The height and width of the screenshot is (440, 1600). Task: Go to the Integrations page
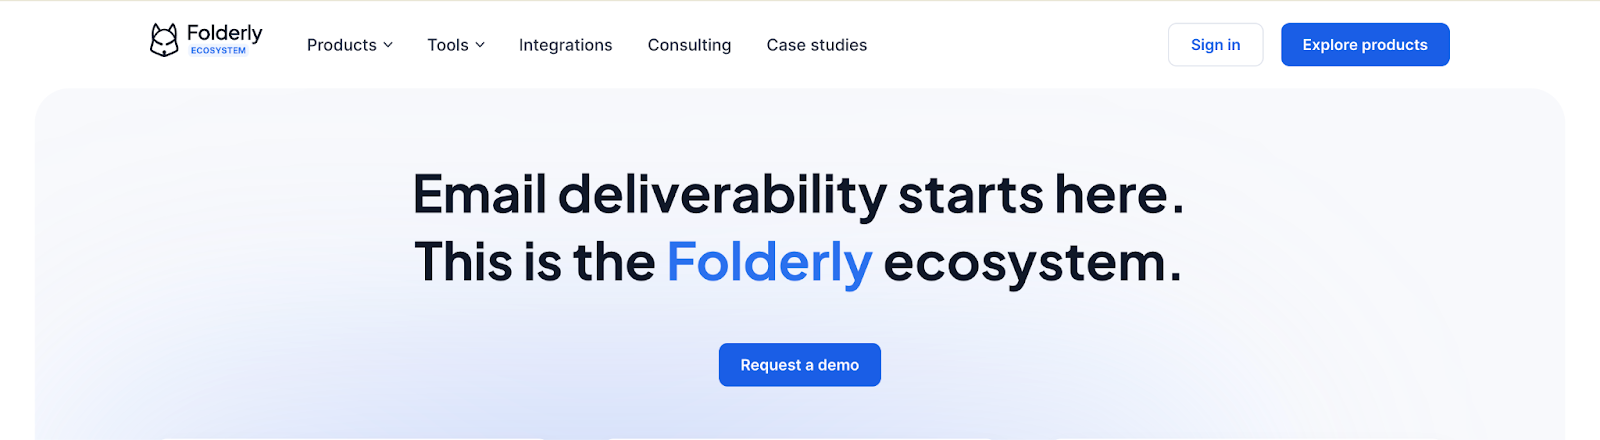pos(565,45)
